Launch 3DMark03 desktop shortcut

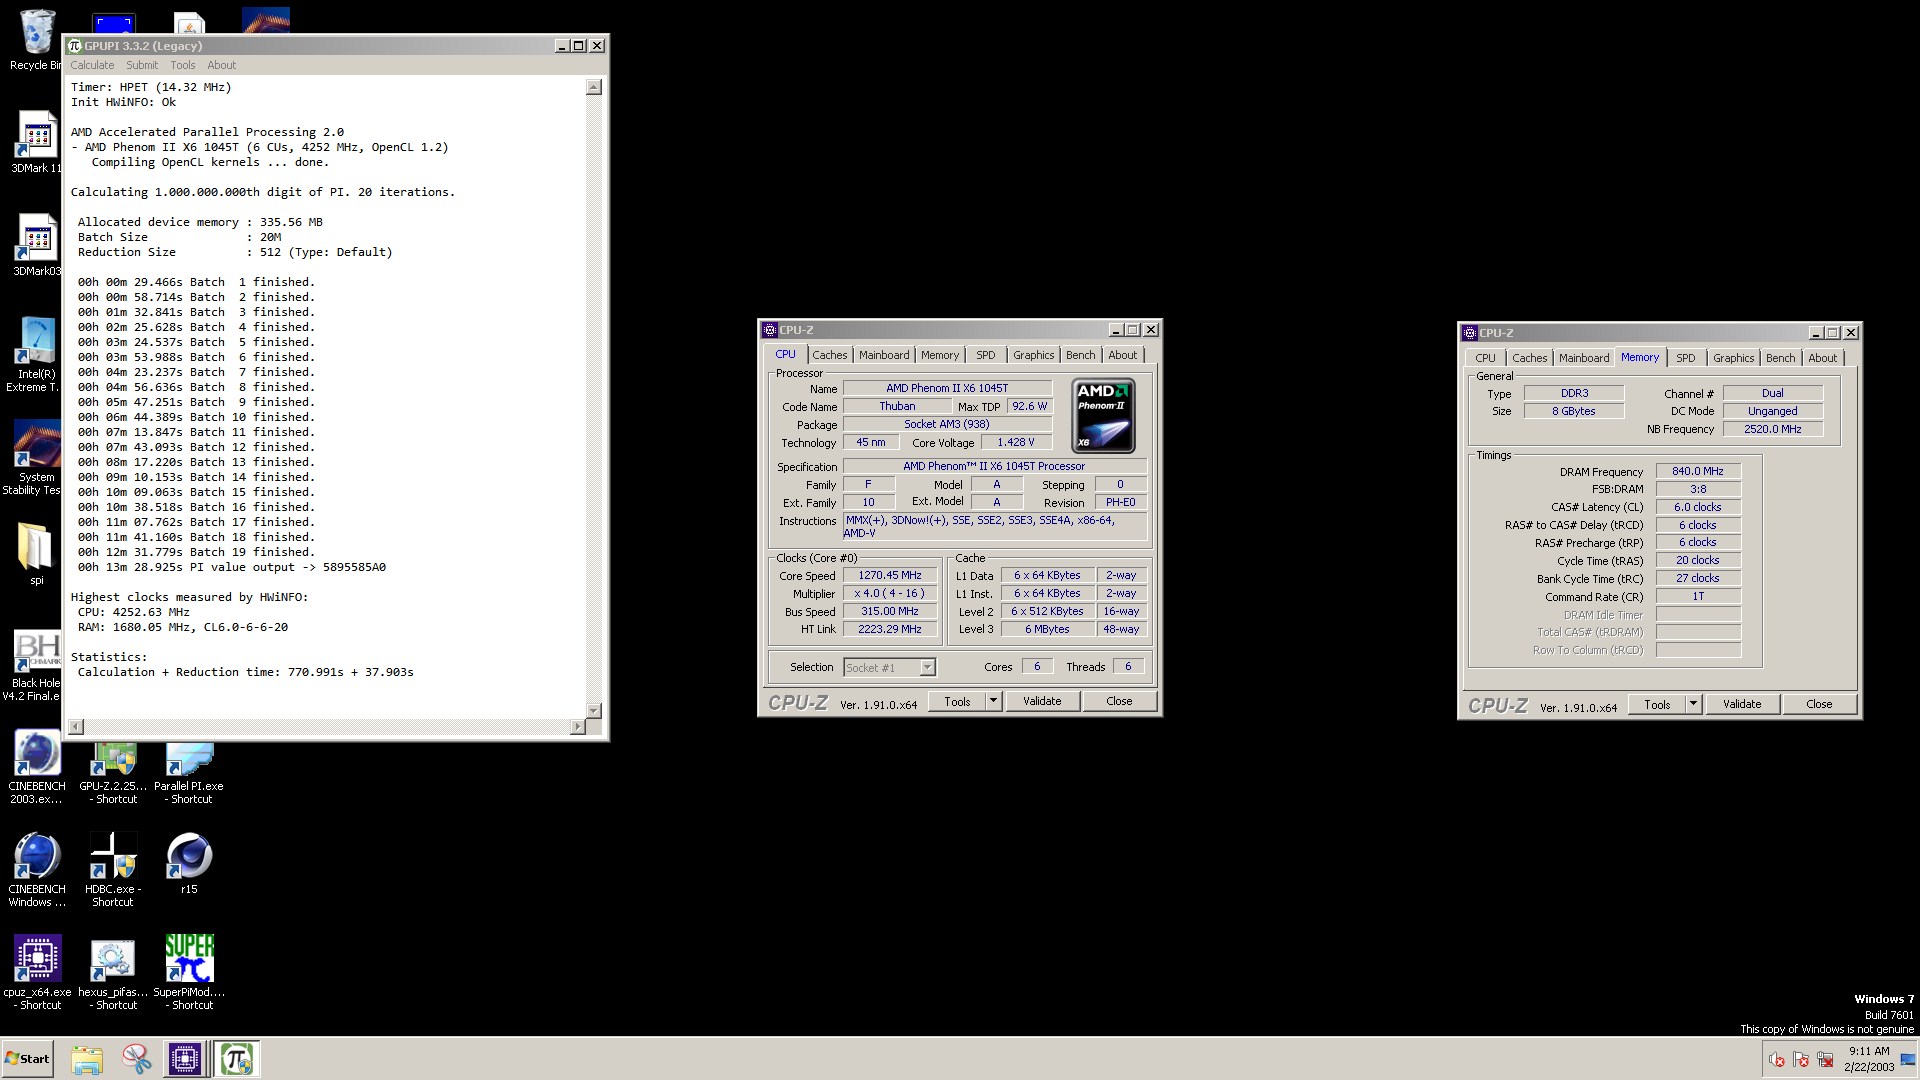pos(36,245)
